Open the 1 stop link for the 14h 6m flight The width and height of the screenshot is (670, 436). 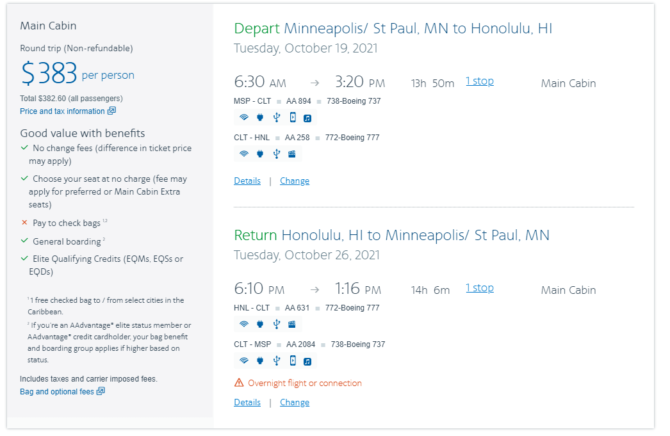[x=479, y=288]
